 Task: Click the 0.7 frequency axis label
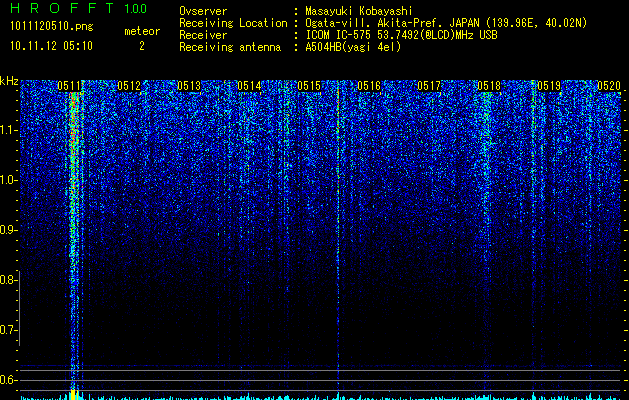(7, 330)
